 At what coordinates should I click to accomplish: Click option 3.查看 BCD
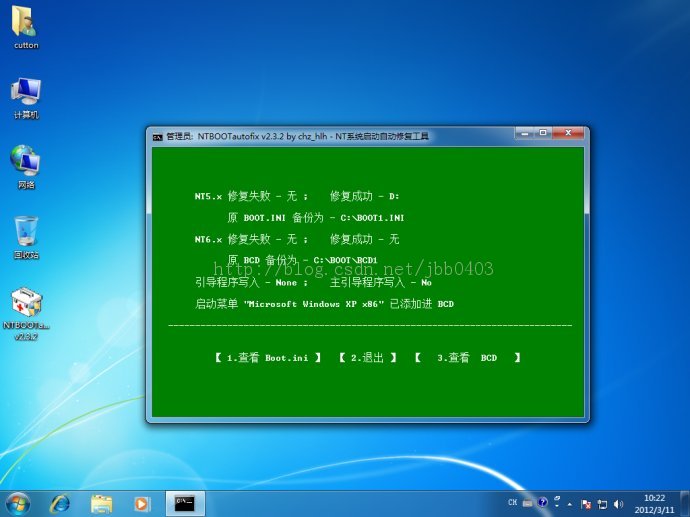click(x=467, y=358)
